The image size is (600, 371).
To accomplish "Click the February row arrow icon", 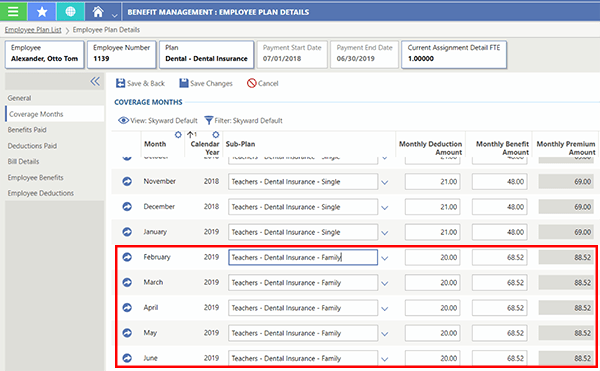I will point(127,257).
